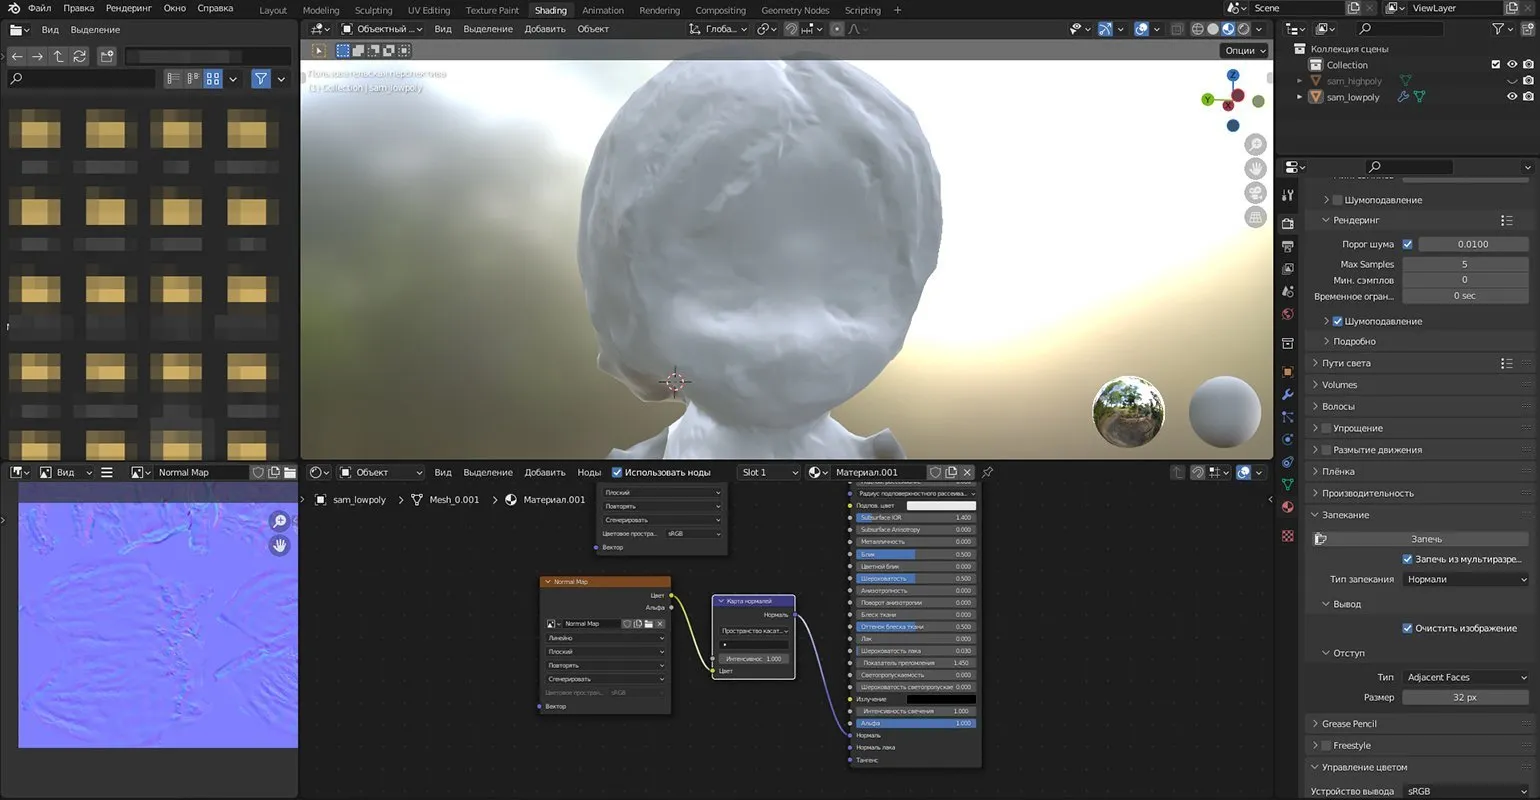Open the Slot 1 dropdown
The image size is (1540, 800).
click(x=769, y=472)
